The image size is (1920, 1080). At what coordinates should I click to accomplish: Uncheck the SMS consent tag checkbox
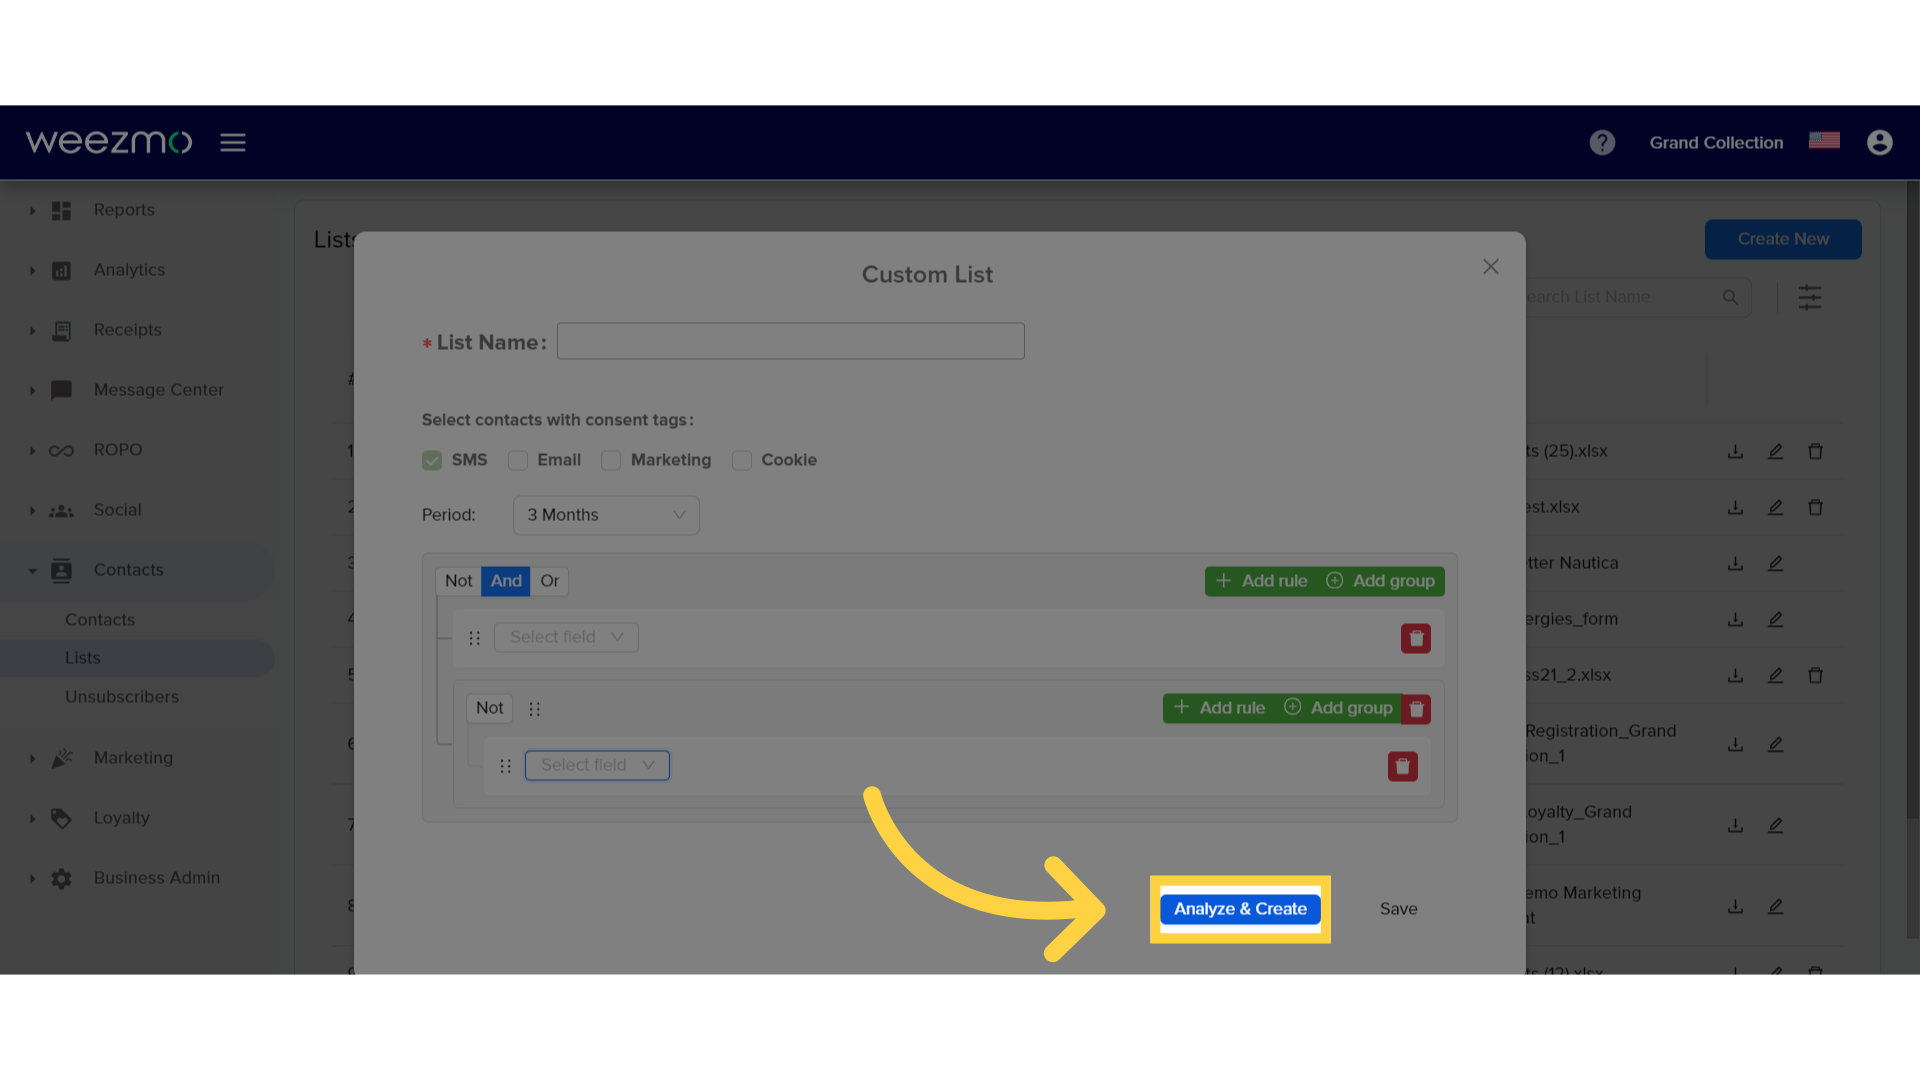(432, 460)
